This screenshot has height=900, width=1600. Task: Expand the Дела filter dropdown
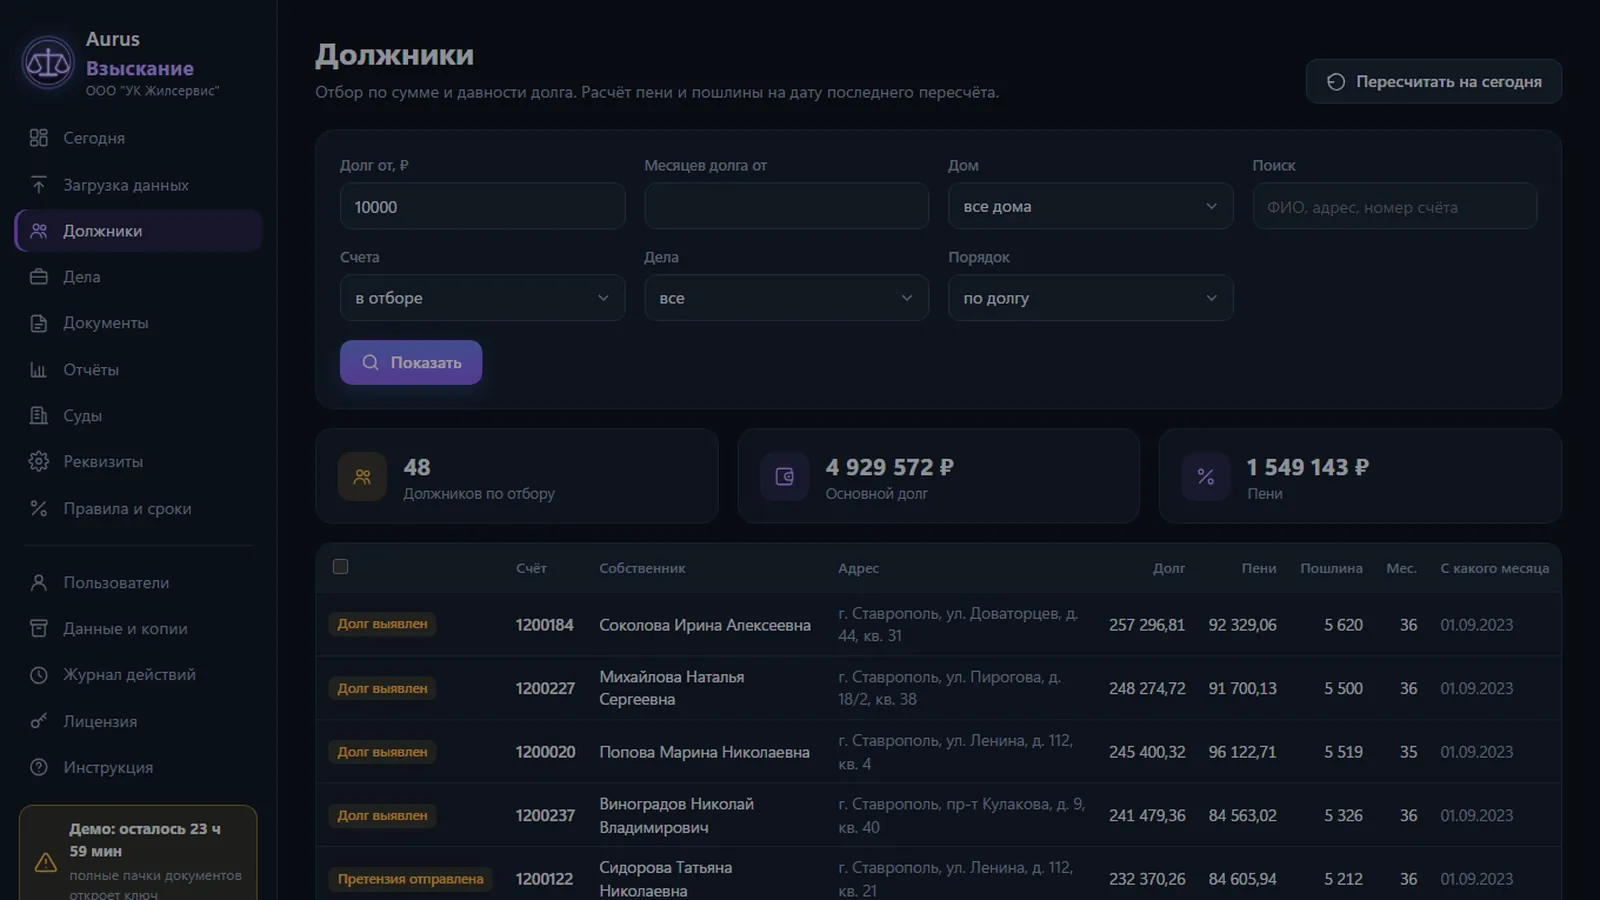(786, 298)
